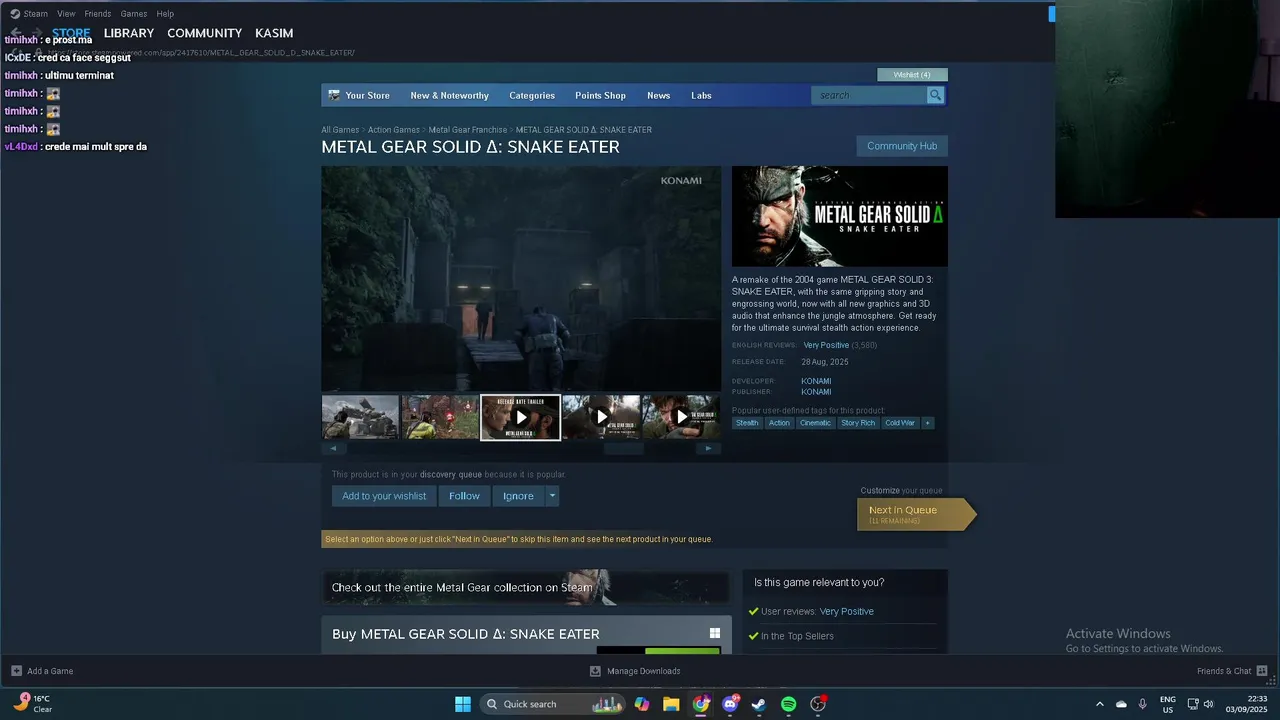Play the fifth media thumbnail video

(681, 417)
